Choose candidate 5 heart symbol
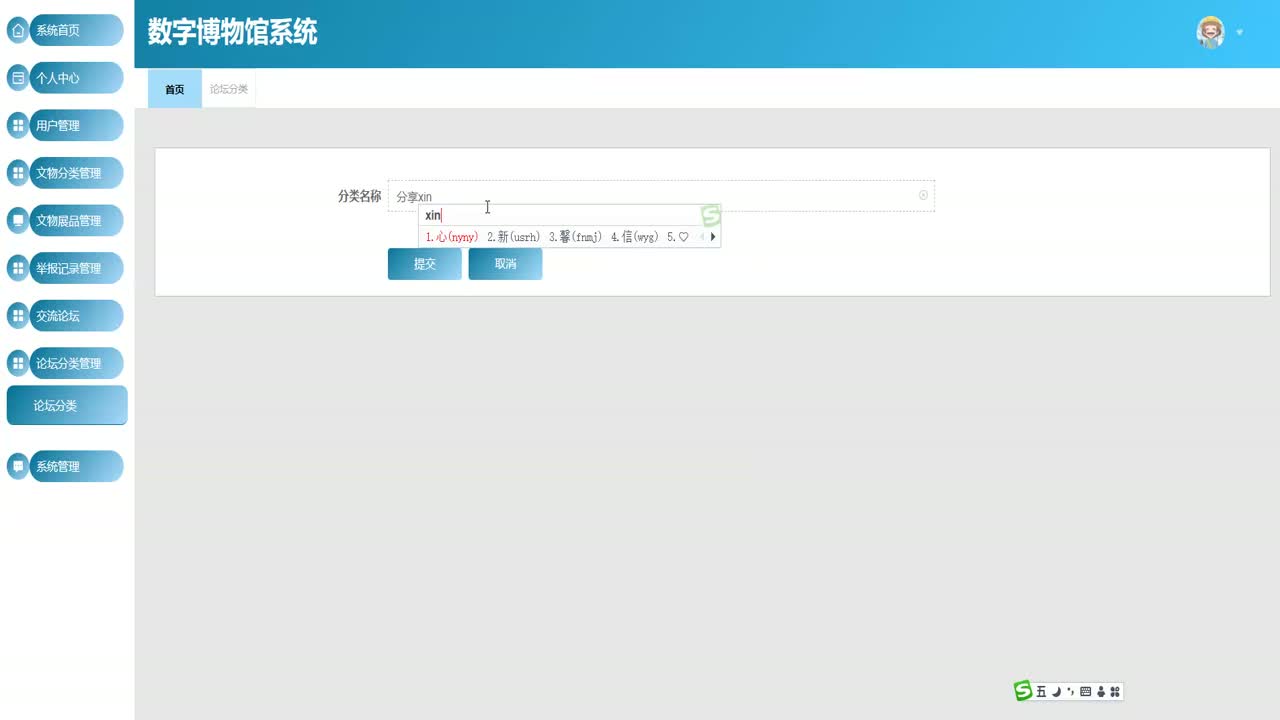The width and height of the screenshot is (1280, 720). (x=678, y=237)
